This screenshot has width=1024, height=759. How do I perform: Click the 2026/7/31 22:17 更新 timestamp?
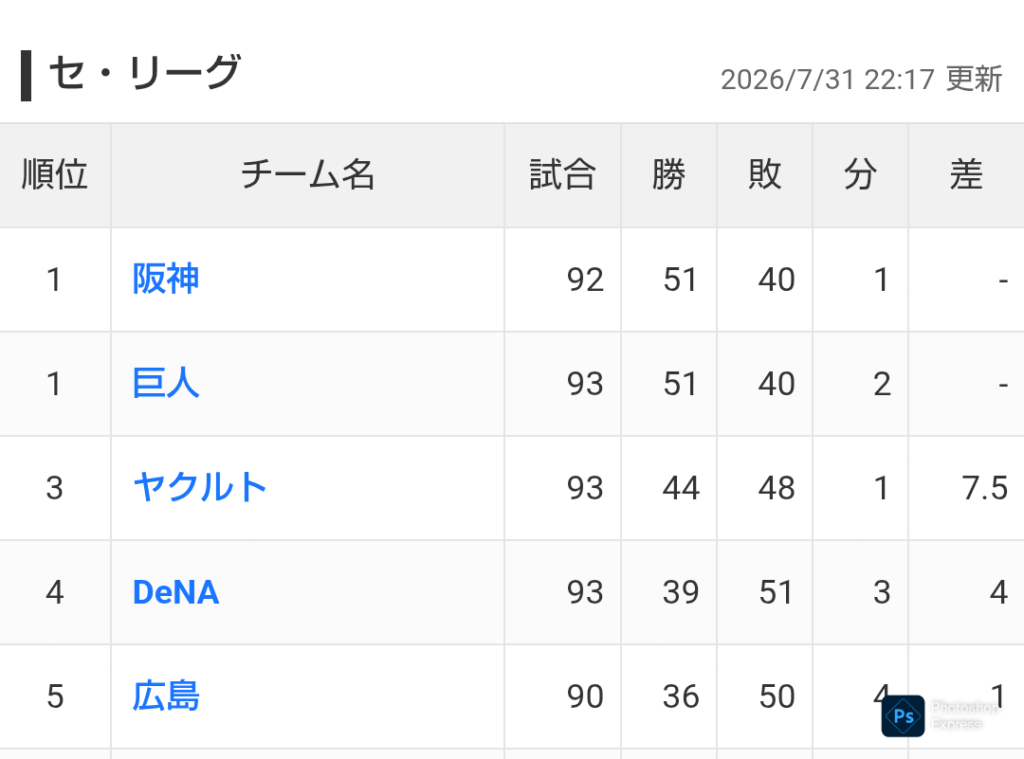pos(861,80)
